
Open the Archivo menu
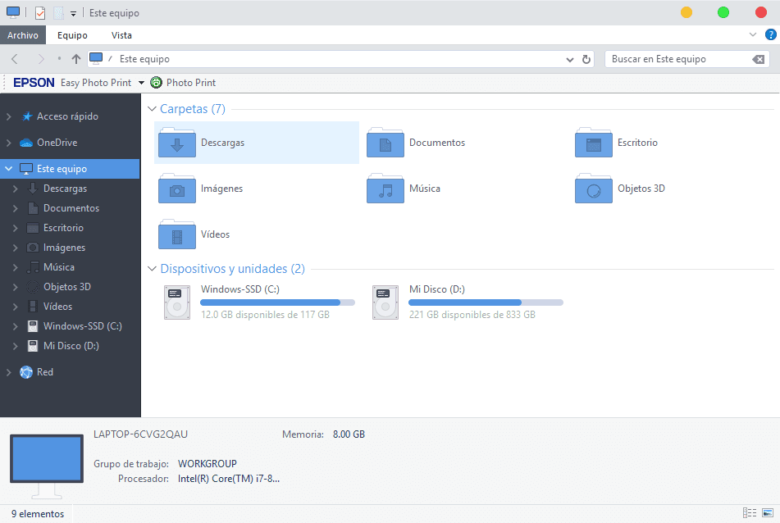(23, 35)
